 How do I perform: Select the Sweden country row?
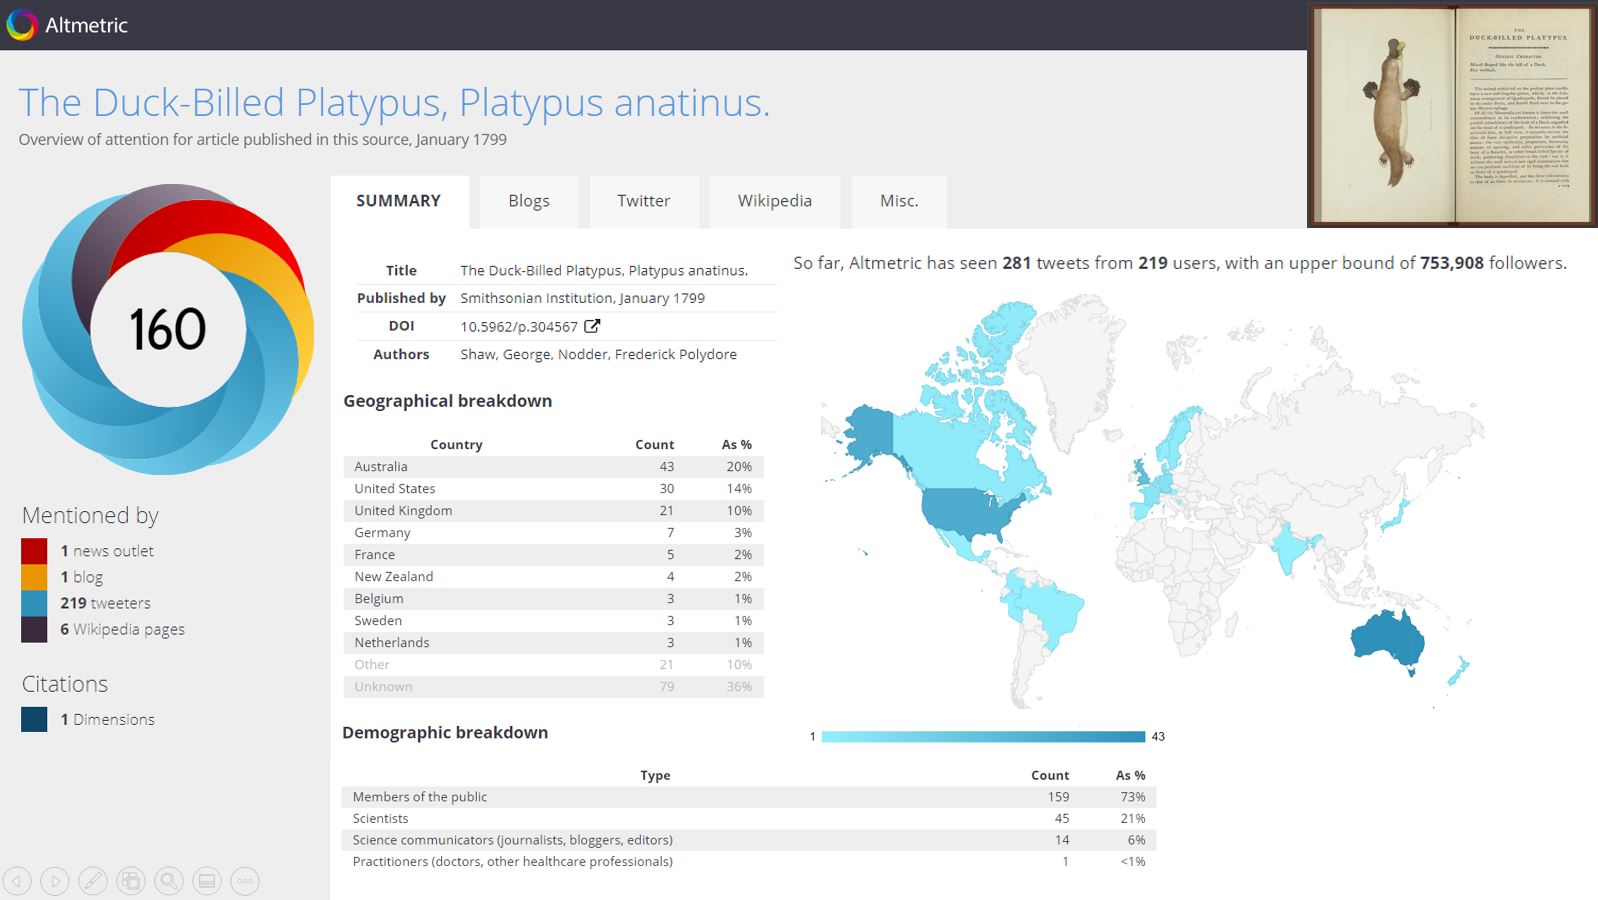[553, 621]
